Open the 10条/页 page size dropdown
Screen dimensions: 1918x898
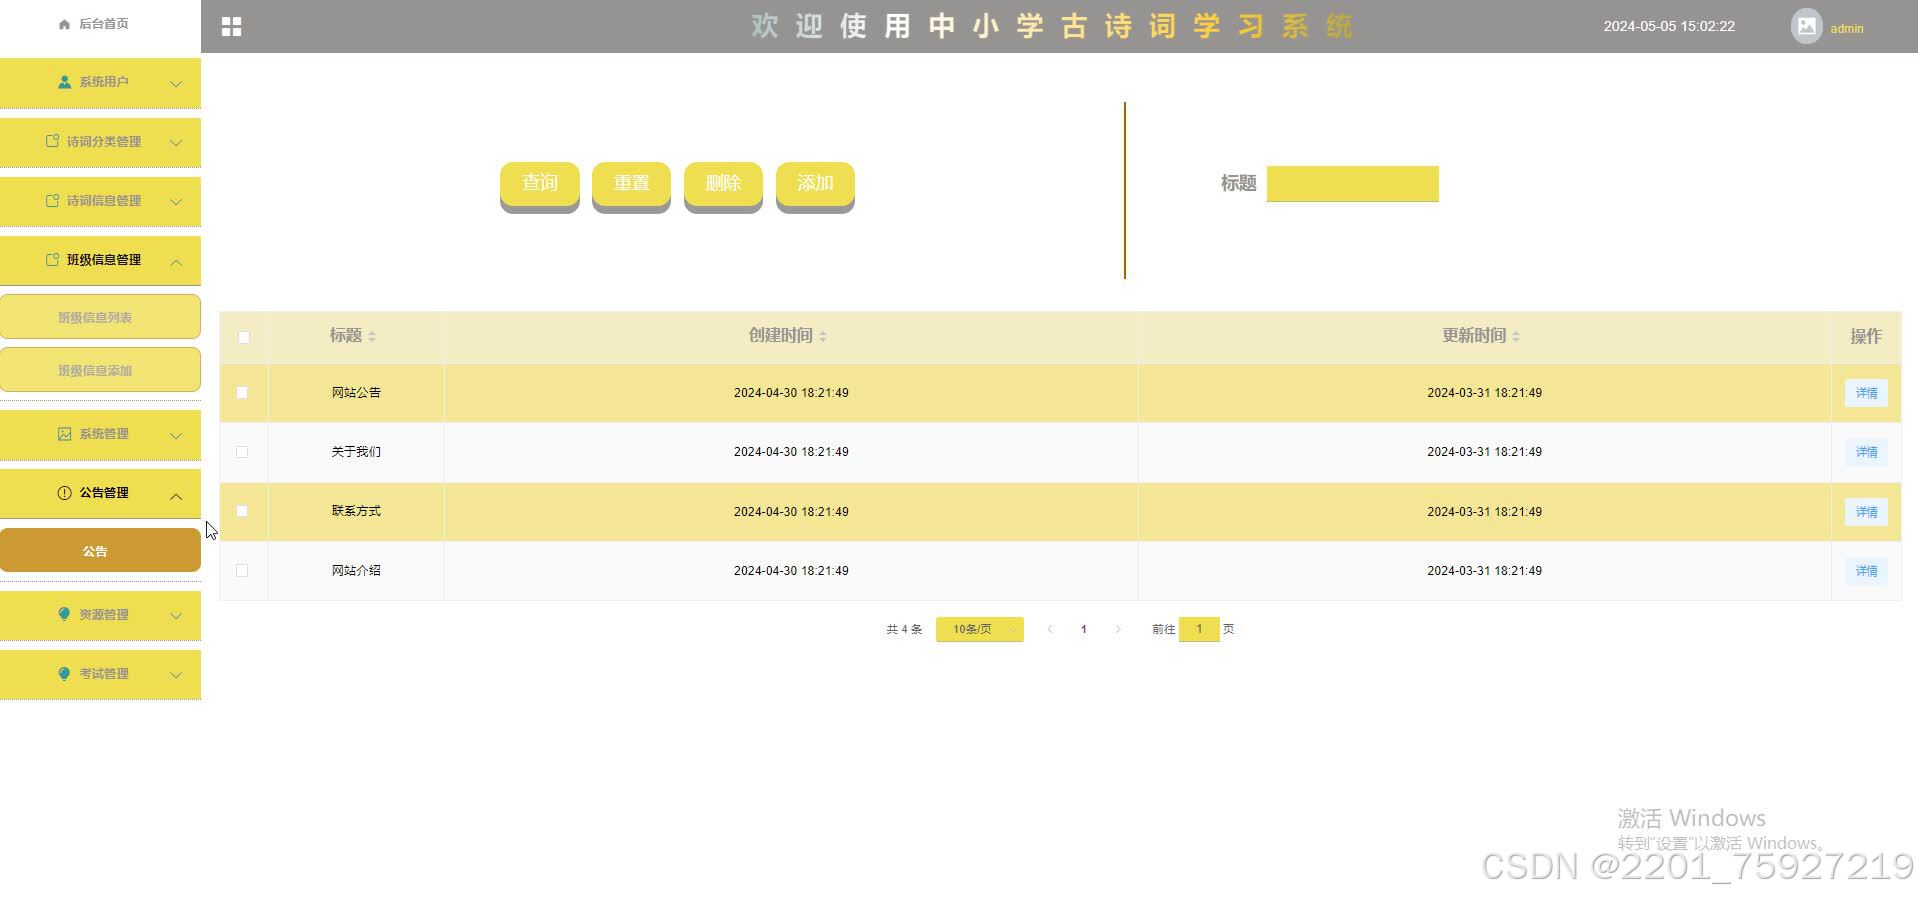coord(980,629)
